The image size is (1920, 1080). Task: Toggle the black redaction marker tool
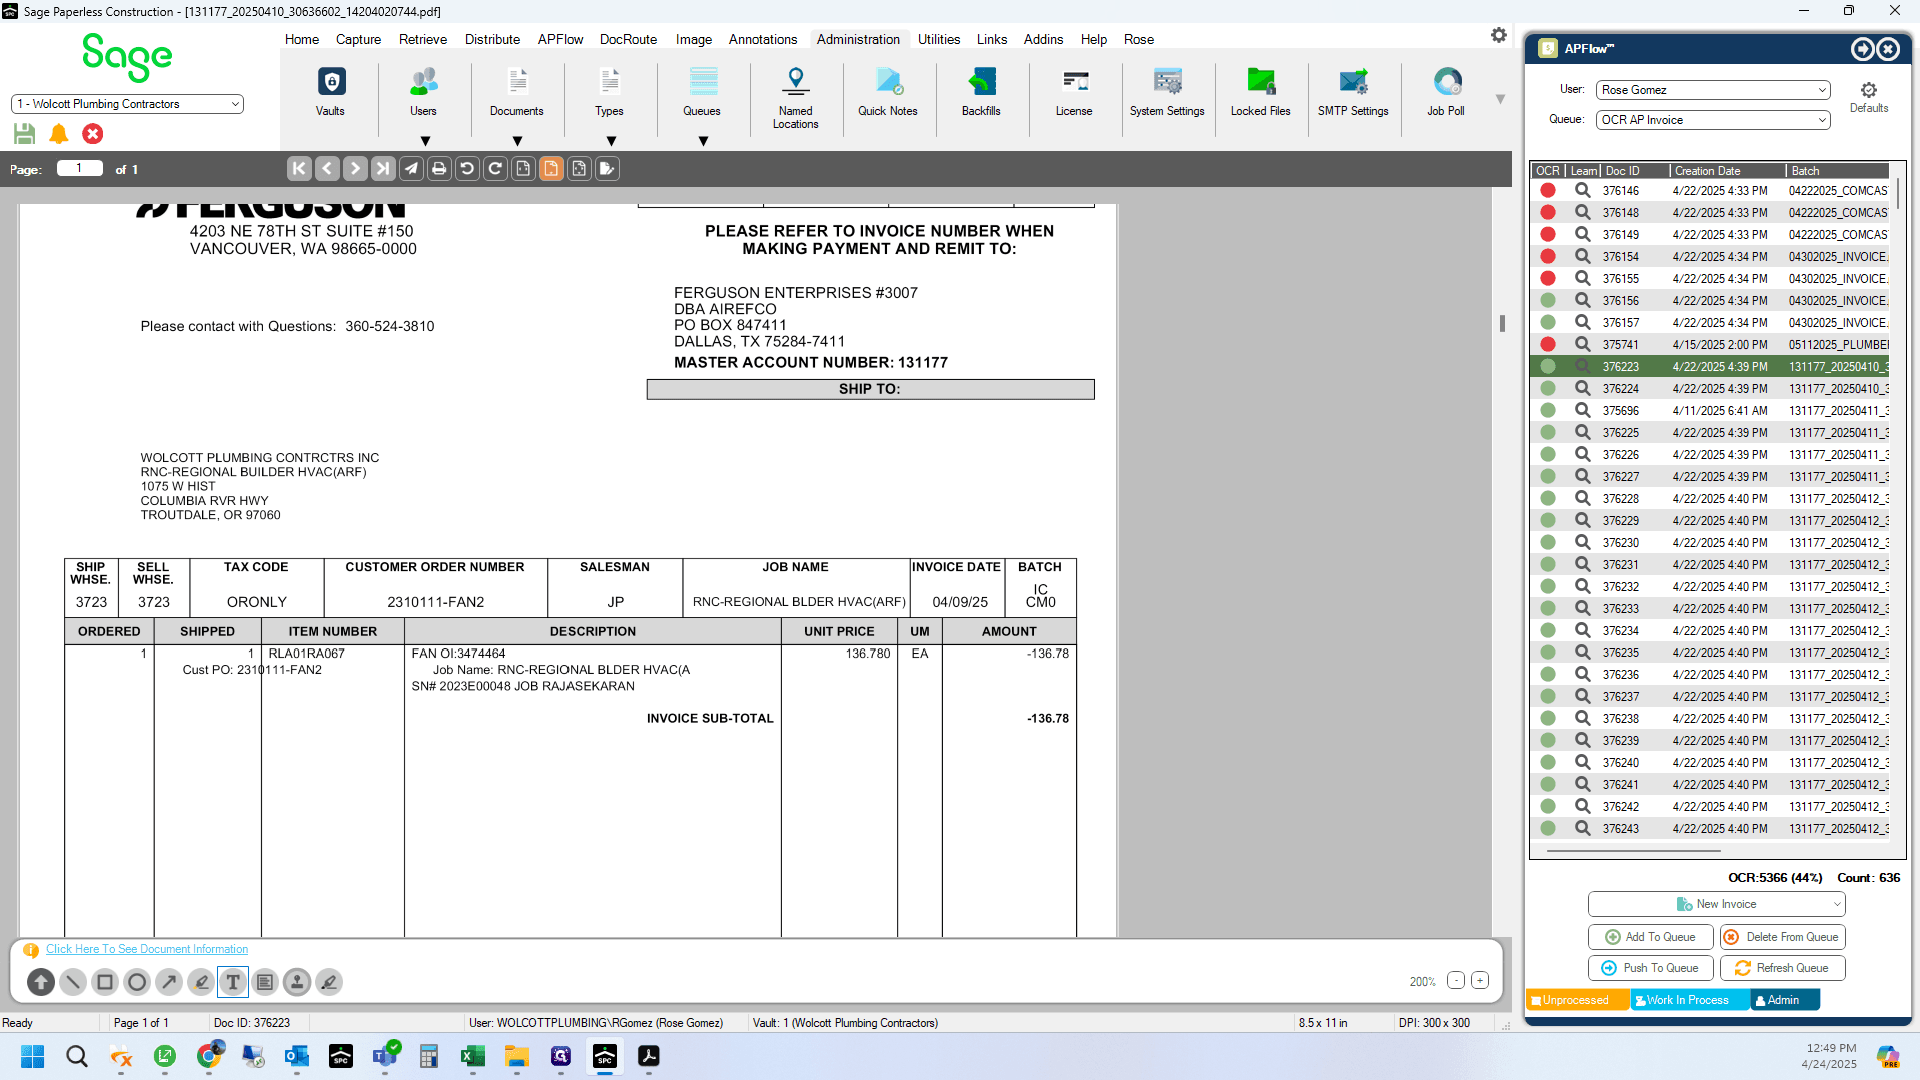click(329, 982)
